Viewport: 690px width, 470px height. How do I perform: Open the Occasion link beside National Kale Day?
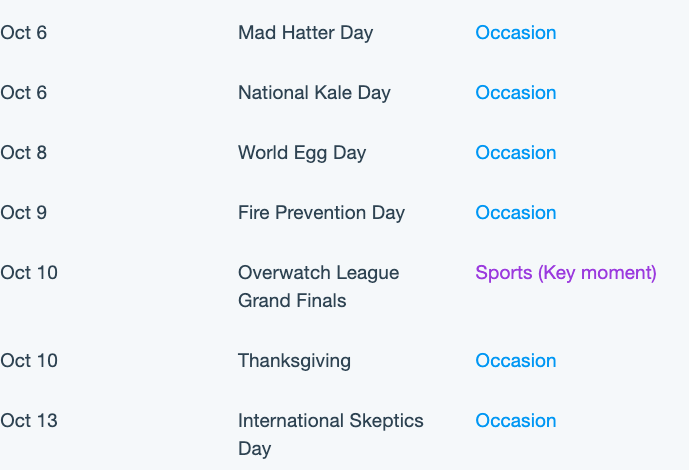[x=516, y=92]
